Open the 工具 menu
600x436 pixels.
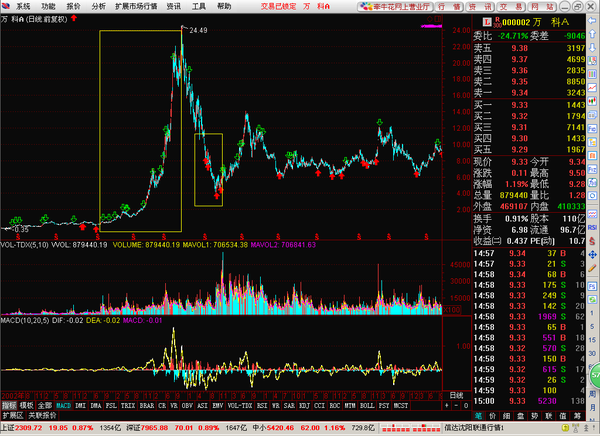[x=199, y=6]
